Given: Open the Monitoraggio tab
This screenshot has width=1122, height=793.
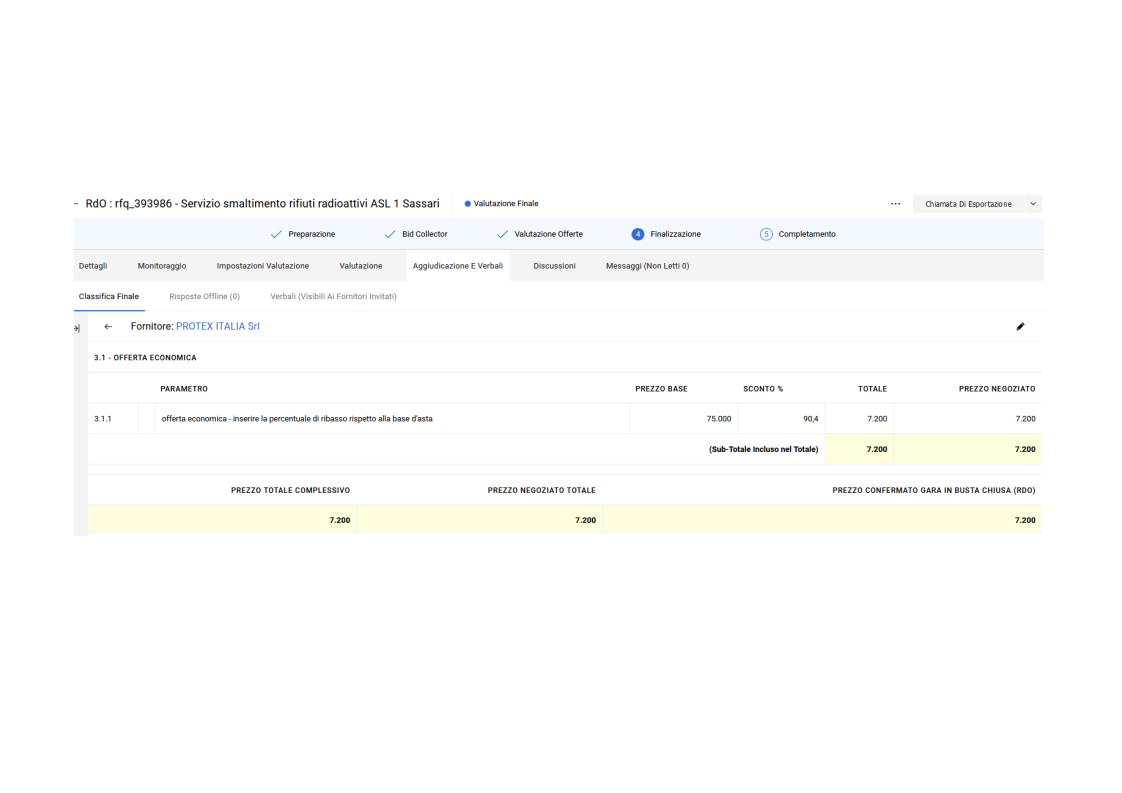Looking at the screenshot, I should [x=162, y=266].
